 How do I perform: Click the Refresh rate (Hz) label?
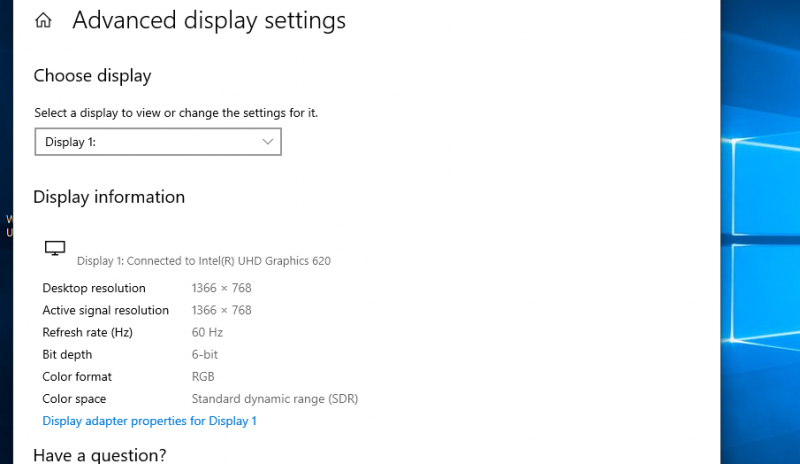87,332
